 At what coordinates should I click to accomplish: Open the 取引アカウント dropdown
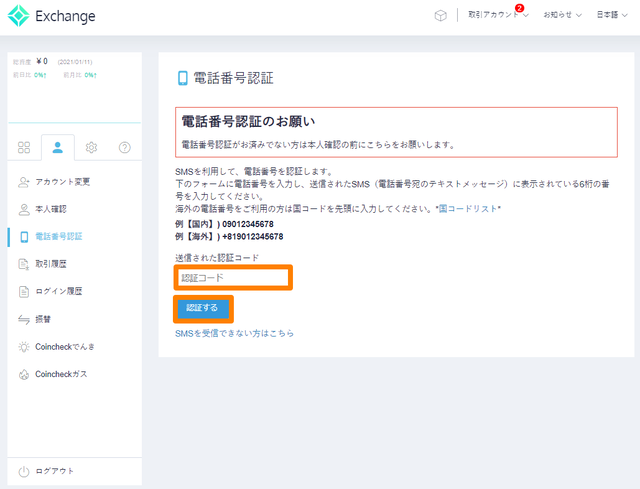coord(498,15)
